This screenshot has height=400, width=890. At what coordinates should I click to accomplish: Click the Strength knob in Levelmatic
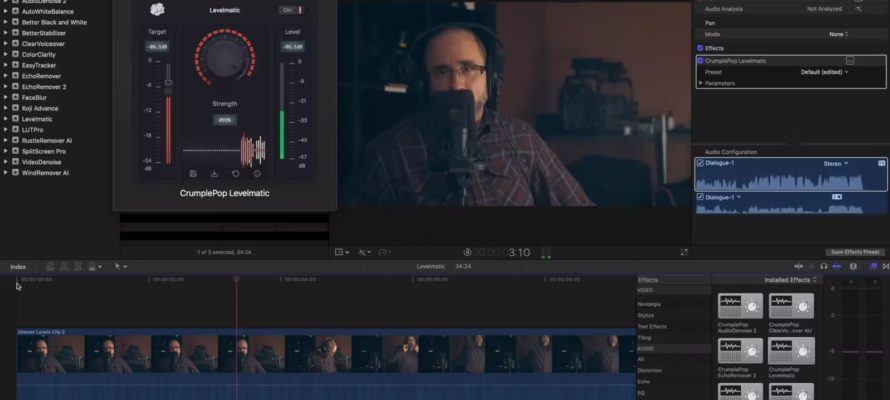[x=225, y=57]
